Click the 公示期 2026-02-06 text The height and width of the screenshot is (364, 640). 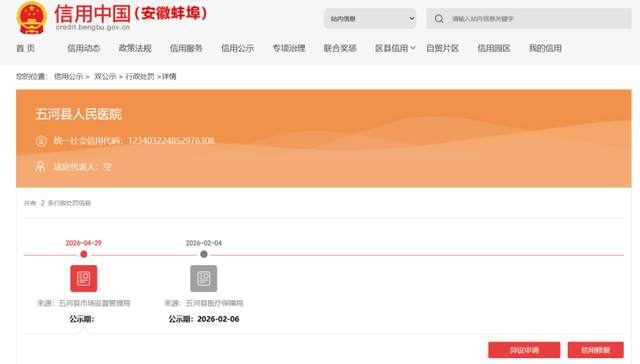point(204,319)
